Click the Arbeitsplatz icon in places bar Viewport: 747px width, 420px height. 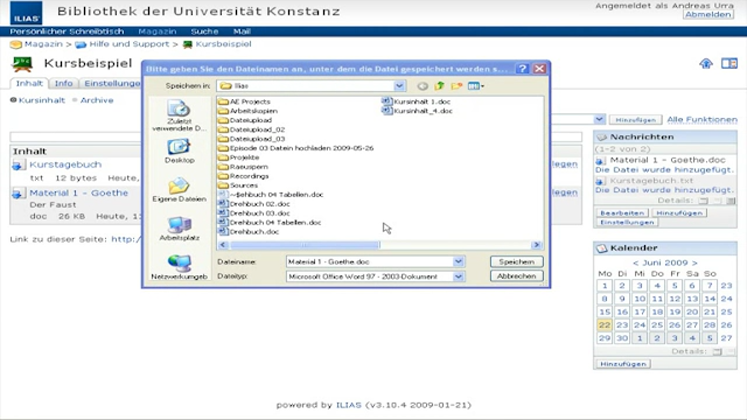[x=179, y=229]
